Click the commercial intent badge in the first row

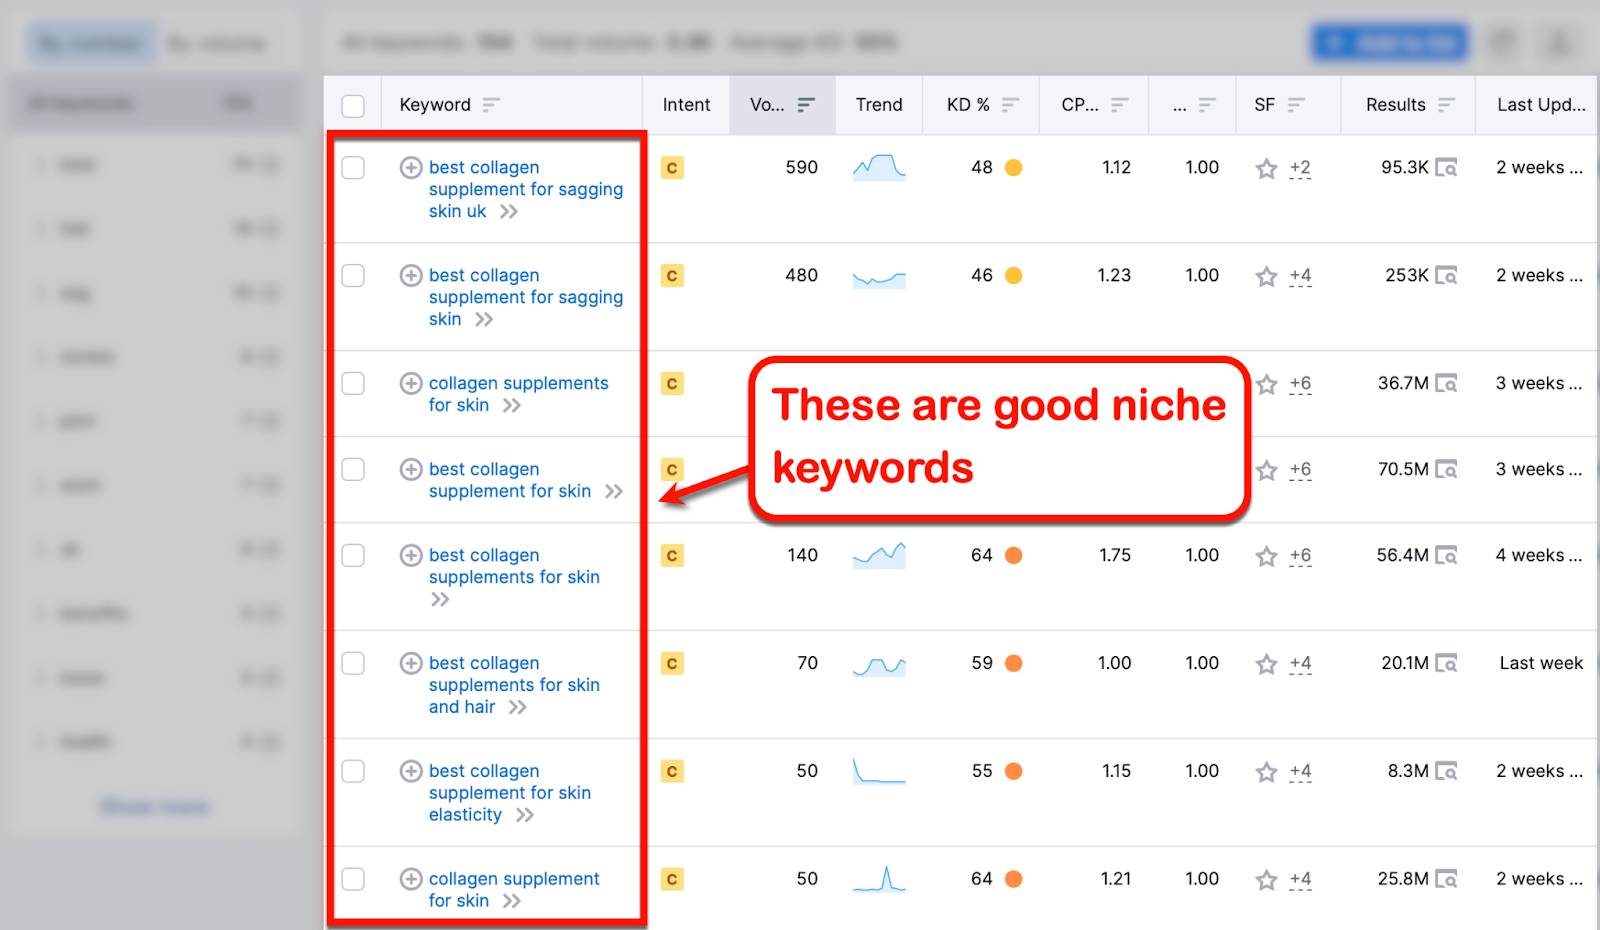coord(672,168)
